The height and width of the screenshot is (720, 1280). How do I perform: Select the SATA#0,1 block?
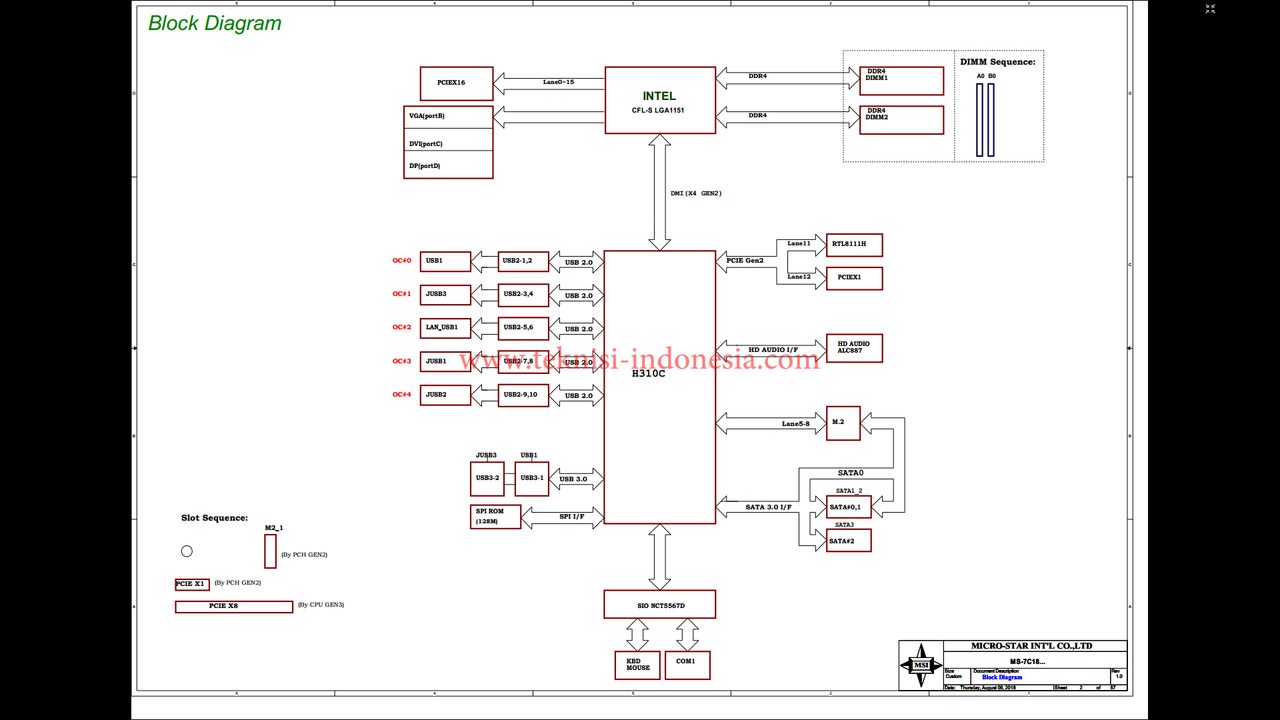(848, 508)
